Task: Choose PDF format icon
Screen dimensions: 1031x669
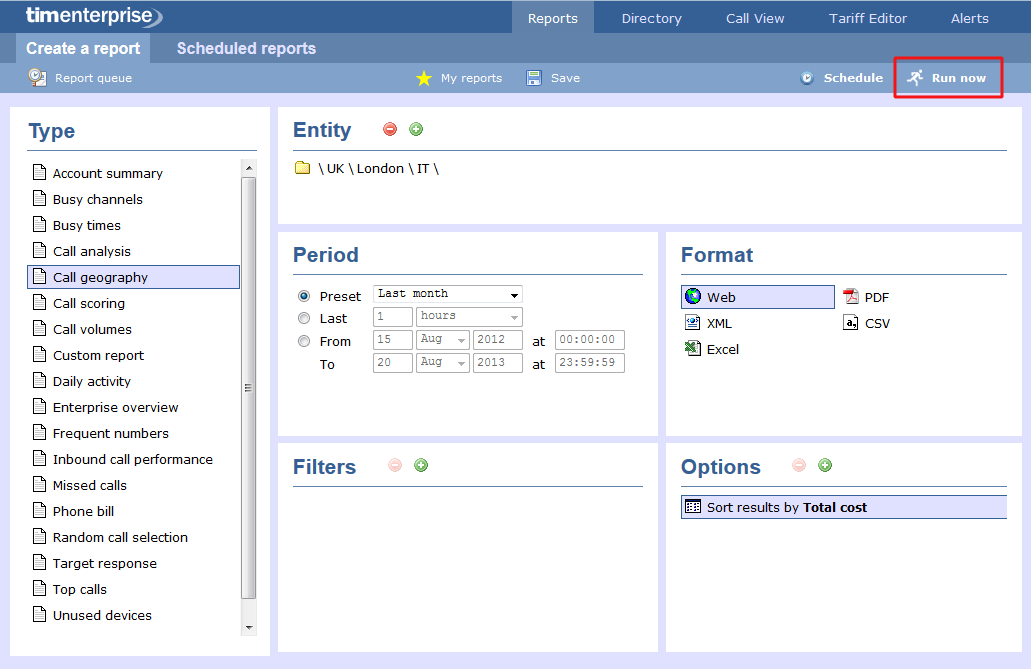Action: click(851, 297)
